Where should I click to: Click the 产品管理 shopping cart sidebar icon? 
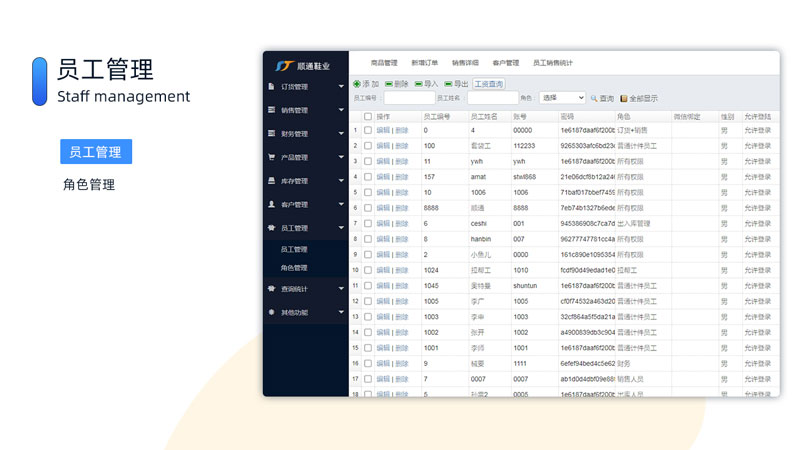(272, 157)
